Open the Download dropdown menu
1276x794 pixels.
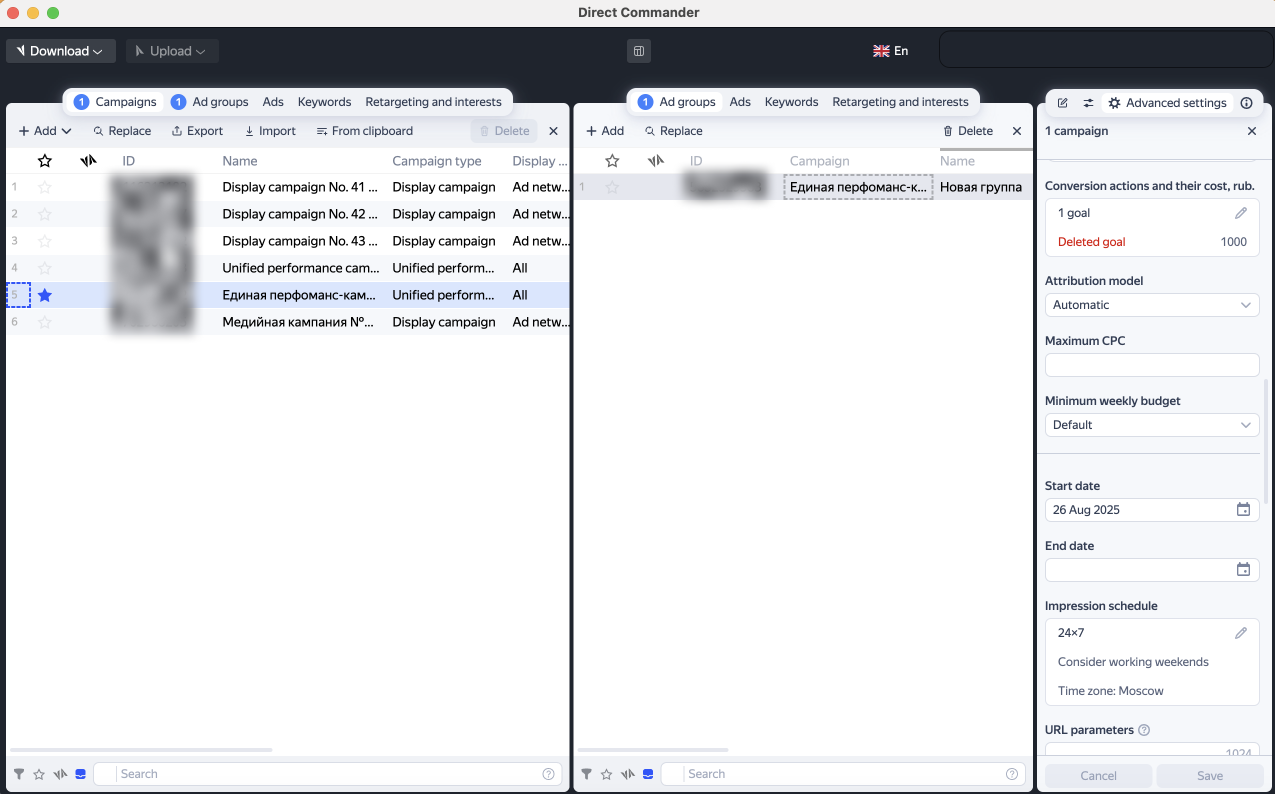(61, 51)
